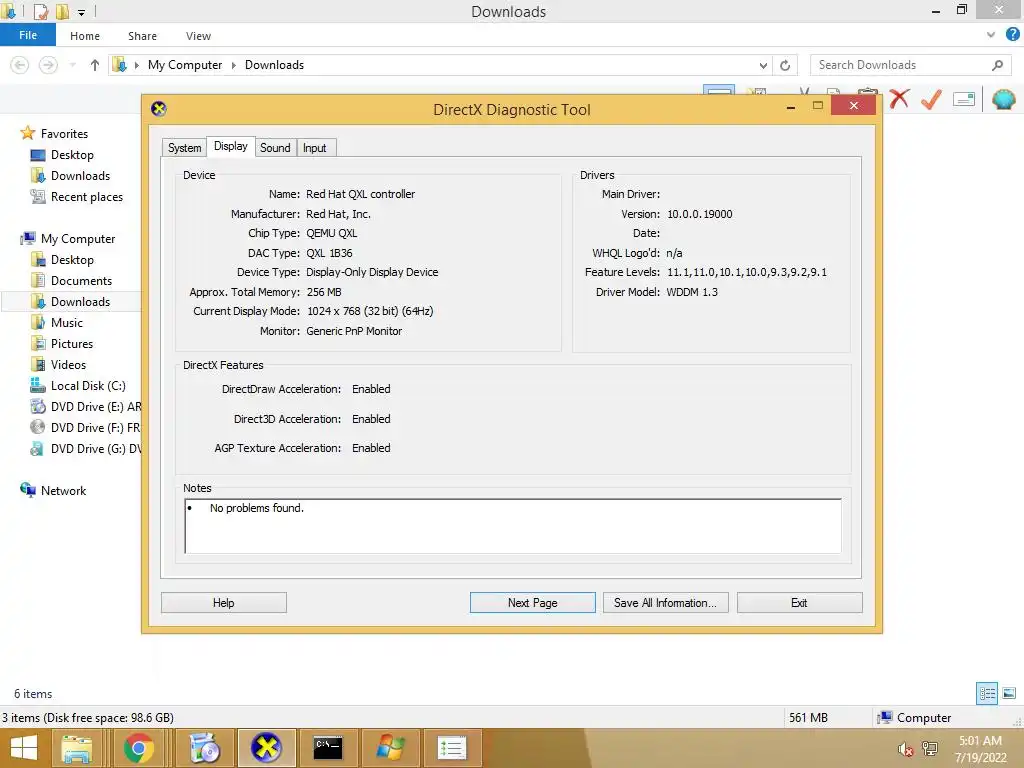The image size is (1024, 768).
Task: Click the Refresh button in address bar
Action: coord(785,65)
